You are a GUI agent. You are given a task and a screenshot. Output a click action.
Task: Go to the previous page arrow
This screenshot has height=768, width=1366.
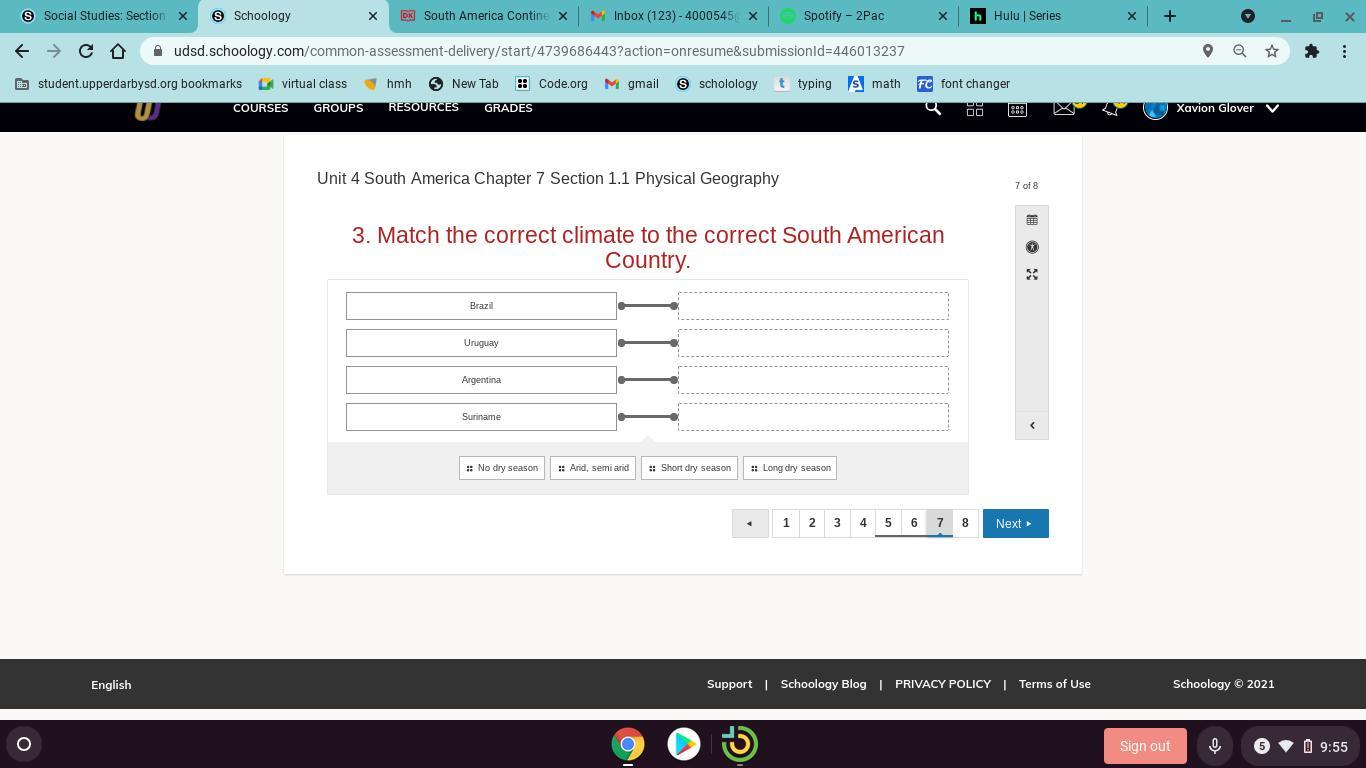(x=750, y=523)
